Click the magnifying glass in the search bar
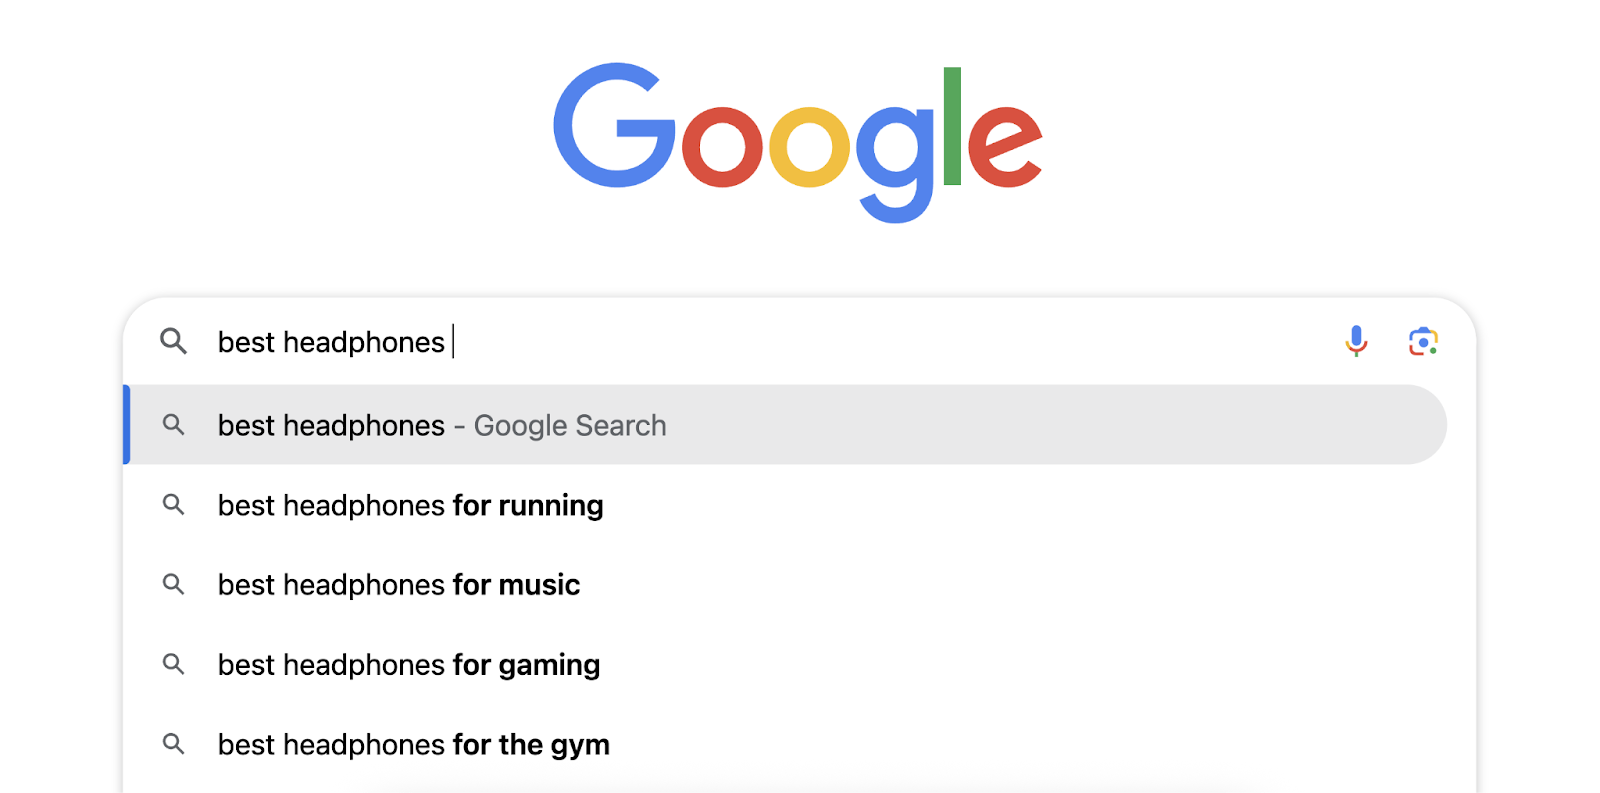This screenshot has width=1600, height=793. tap(173, 341)
